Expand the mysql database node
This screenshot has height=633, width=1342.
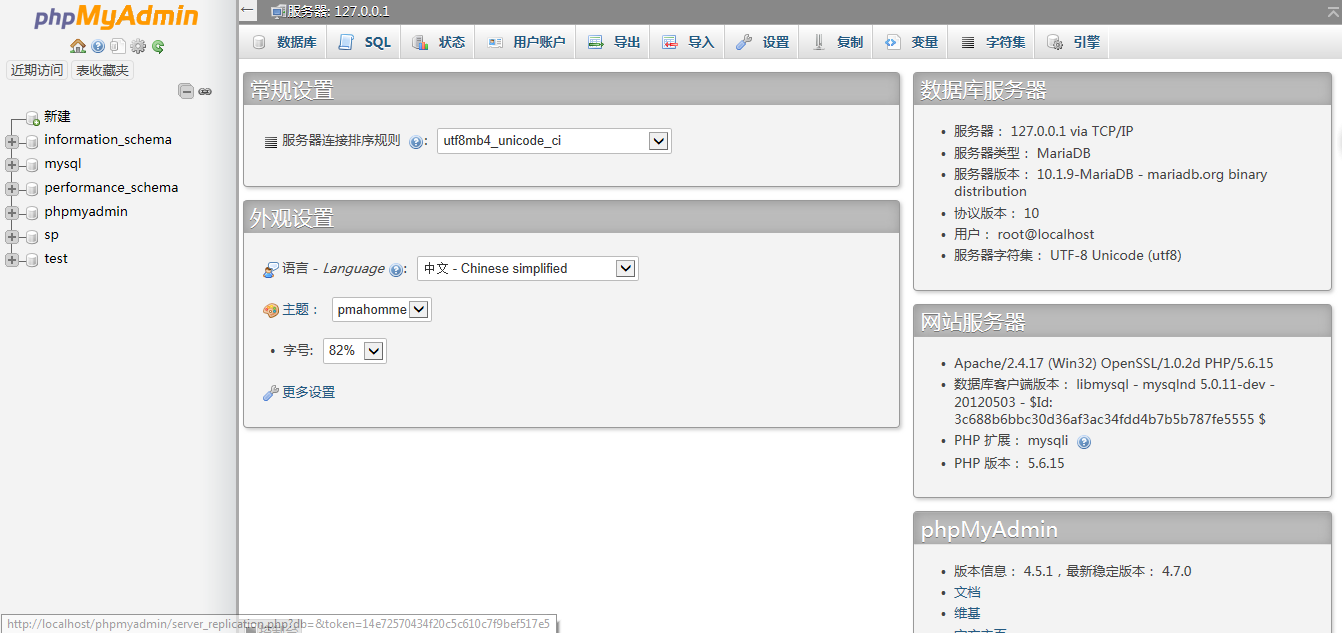coord(12,165)
